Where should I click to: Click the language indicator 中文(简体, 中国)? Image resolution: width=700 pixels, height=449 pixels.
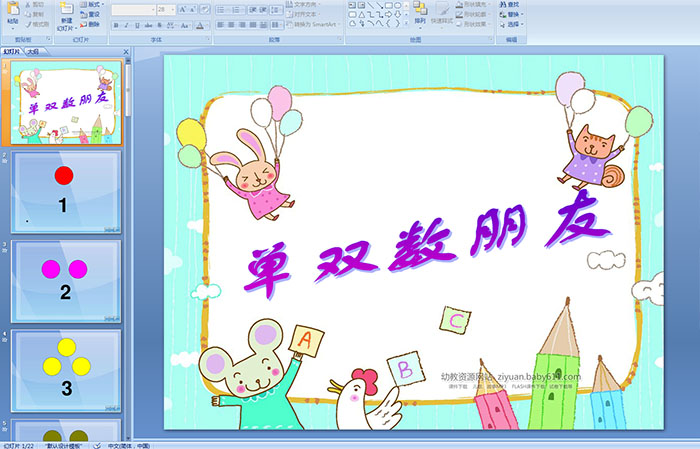[129, 445]
